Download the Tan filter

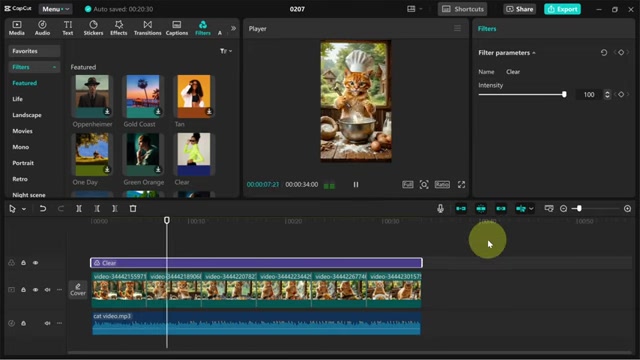pyautogui.click(x=209, y=111)
